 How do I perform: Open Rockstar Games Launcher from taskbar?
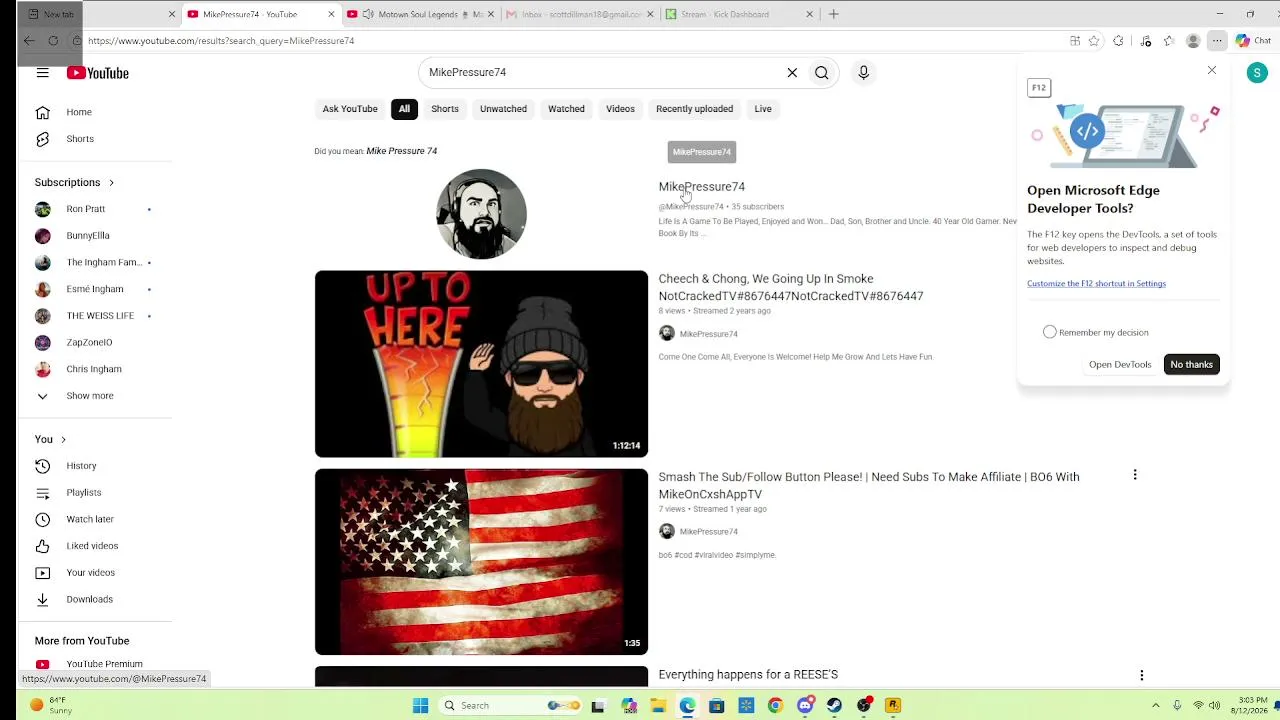click(x=893, y=706)
